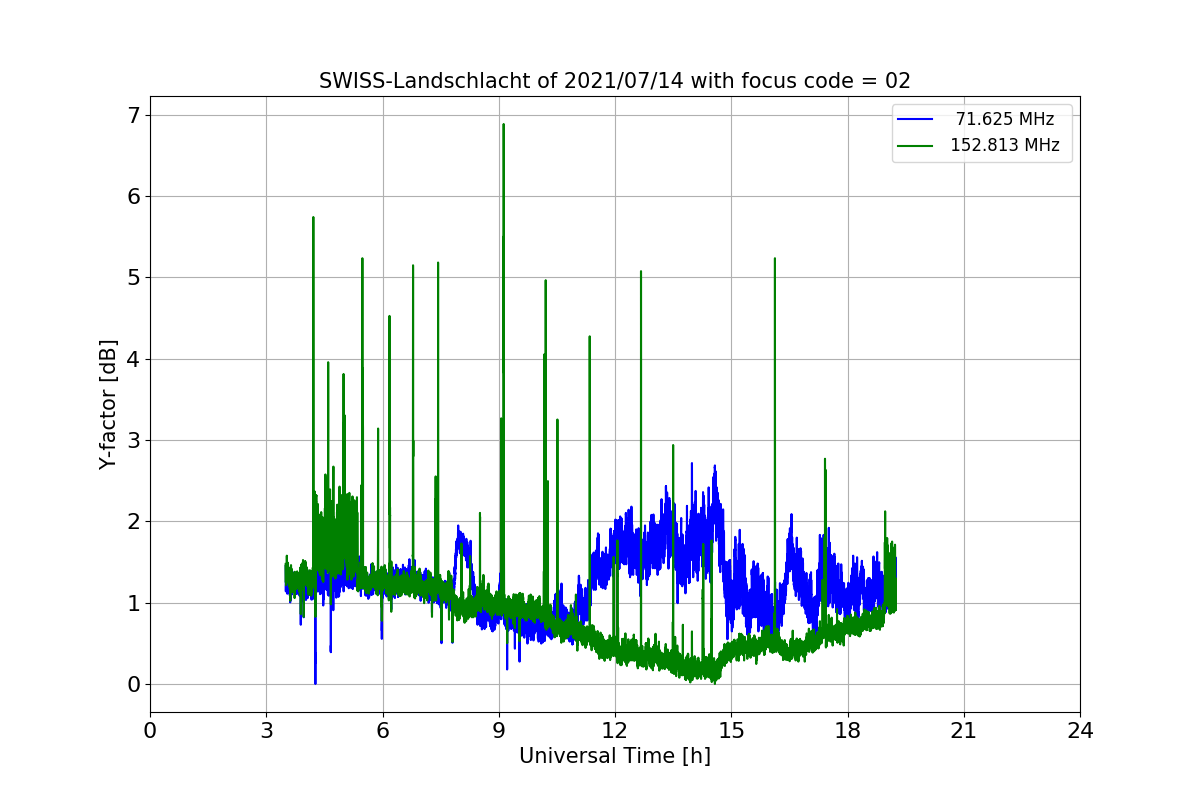Screen dimensions: 1200x800
Task: Click the green line sample in legend
Action: pos(915,145)
